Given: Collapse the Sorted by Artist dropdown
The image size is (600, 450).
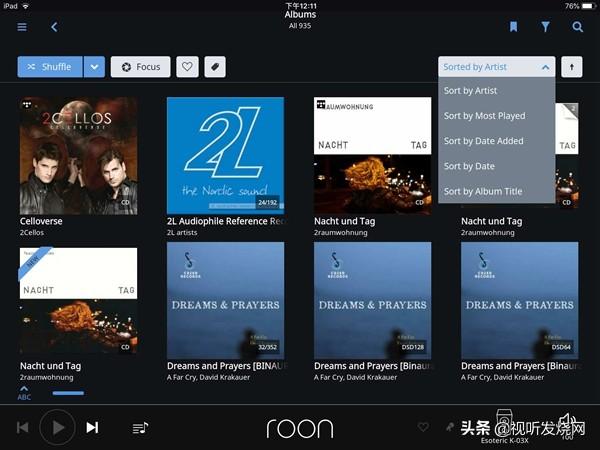Looking at the screenshot, I should point(496,67).
